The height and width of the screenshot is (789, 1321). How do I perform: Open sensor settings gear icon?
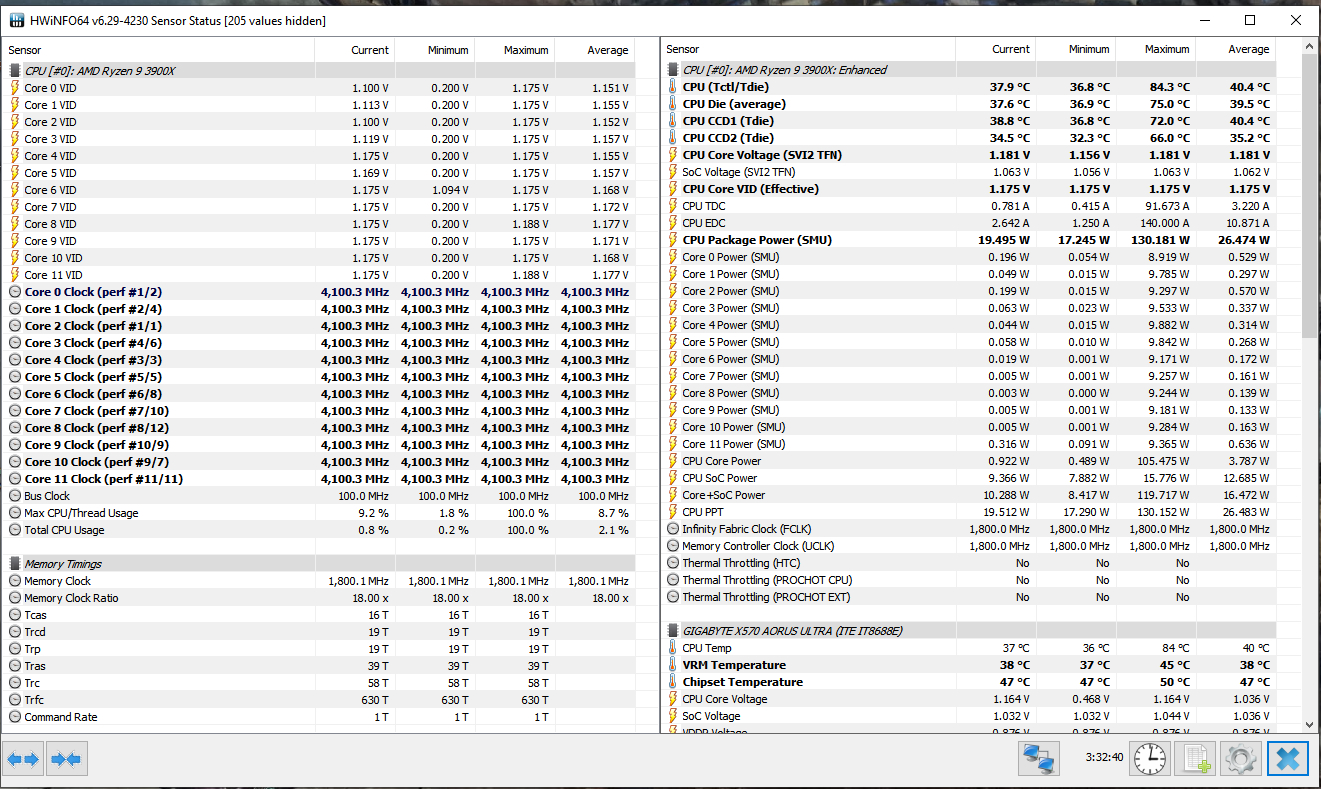pyautogui.click(x=1241, y=759)
